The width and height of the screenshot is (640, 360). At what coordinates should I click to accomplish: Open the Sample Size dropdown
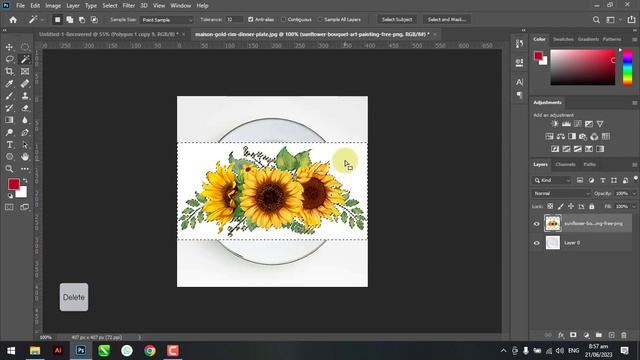(x=166, y=20)
